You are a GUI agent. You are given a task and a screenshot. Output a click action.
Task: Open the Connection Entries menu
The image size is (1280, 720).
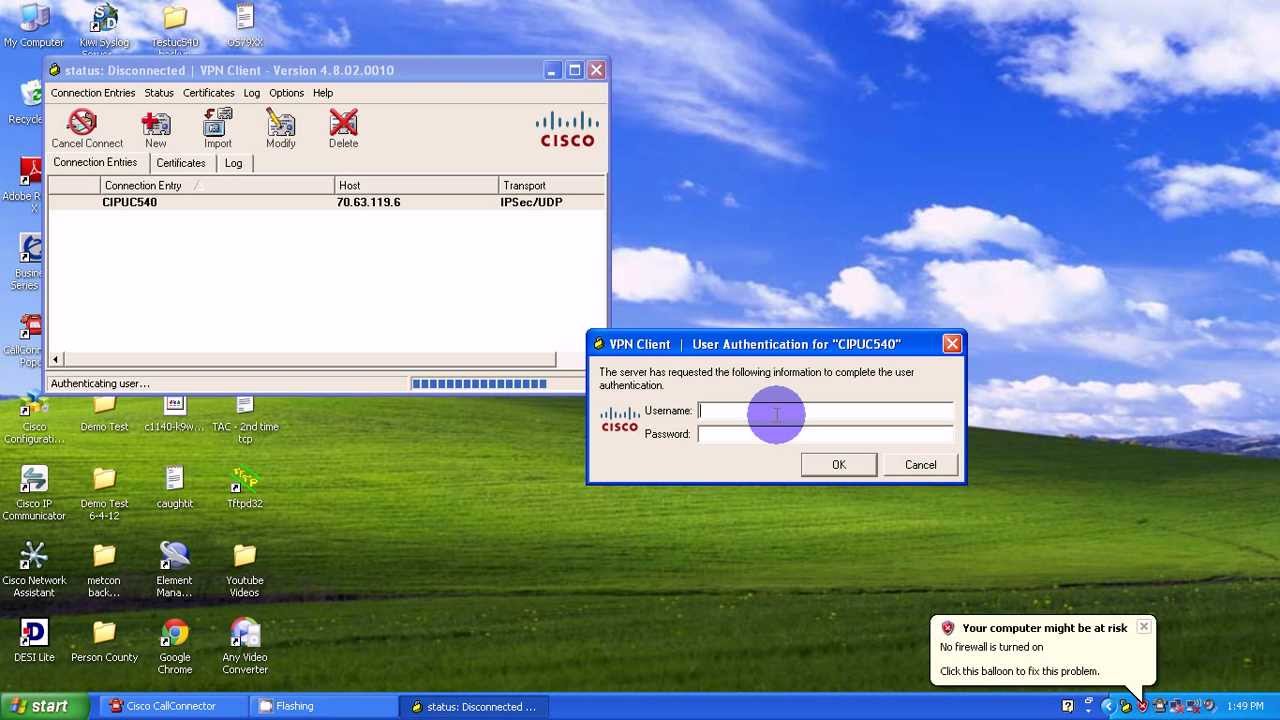(93, 93)
